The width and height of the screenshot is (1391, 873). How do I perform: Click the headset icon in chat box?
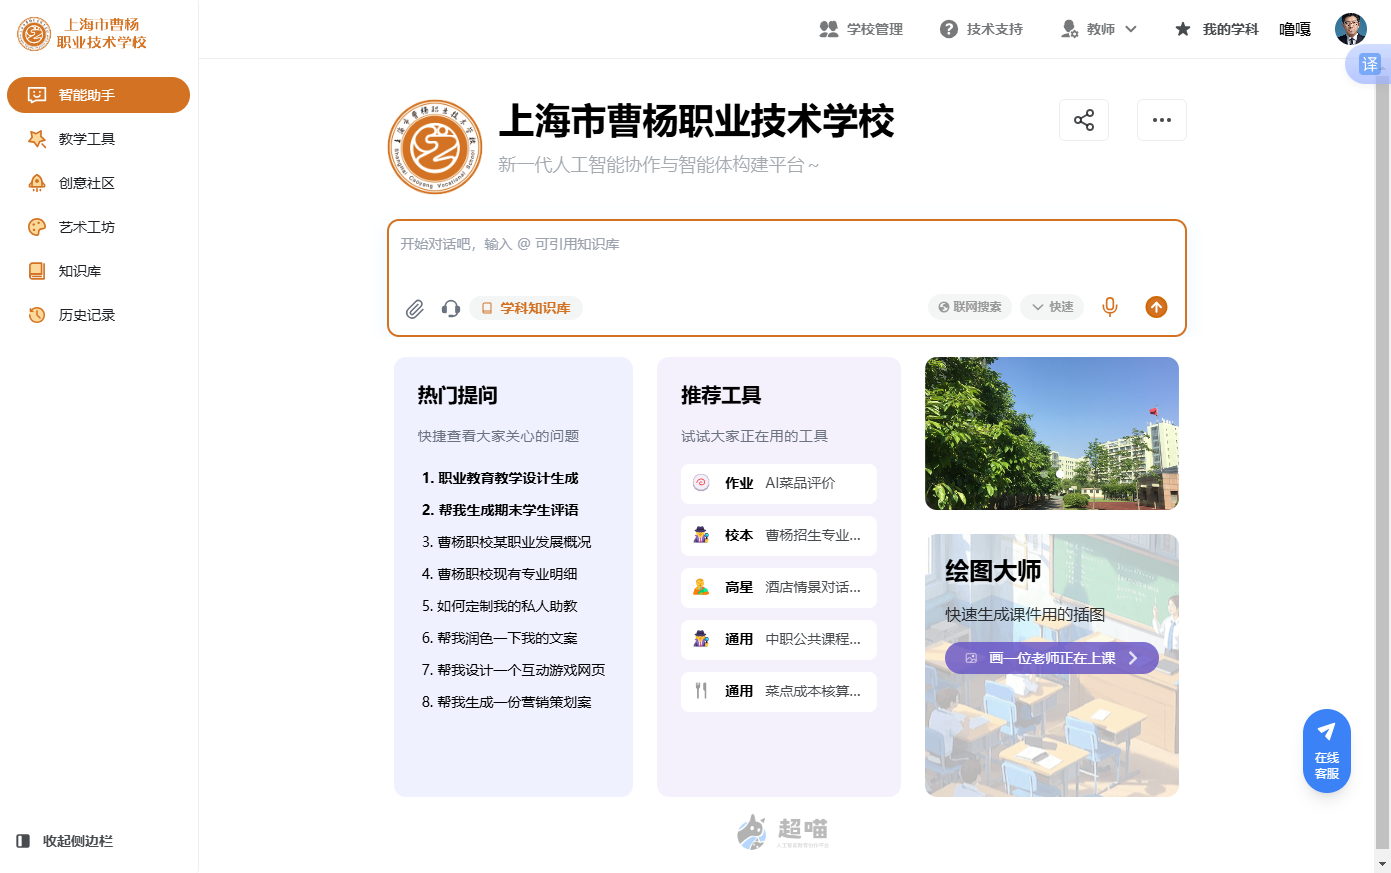click(x=451, y=309)
